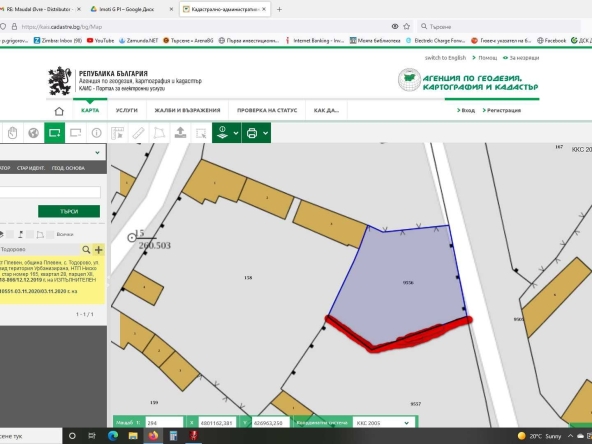Toggle checkbox beside the polygon parcel filter
Image resolution: width=592 pixels, height=444 pixels.
[x=49, y=235]
